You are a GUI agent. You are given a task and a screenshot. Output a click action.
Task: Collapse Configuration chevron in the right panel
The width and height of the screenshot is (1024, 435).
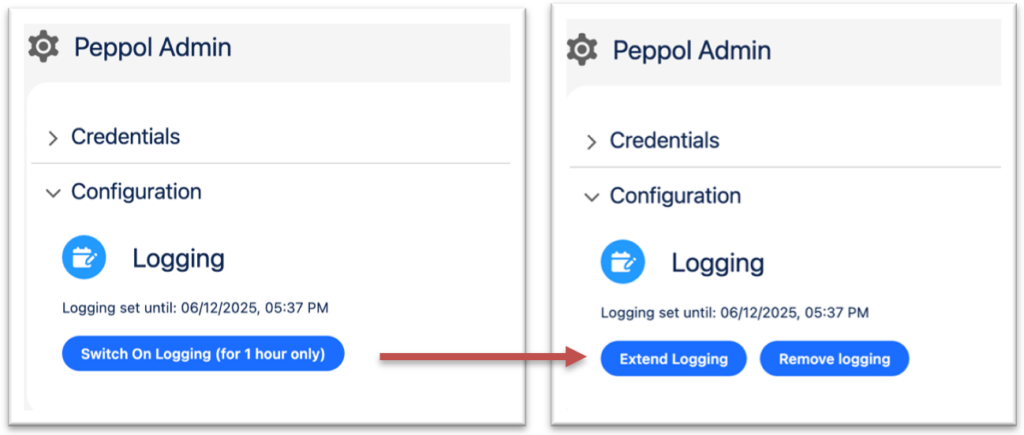592,197
